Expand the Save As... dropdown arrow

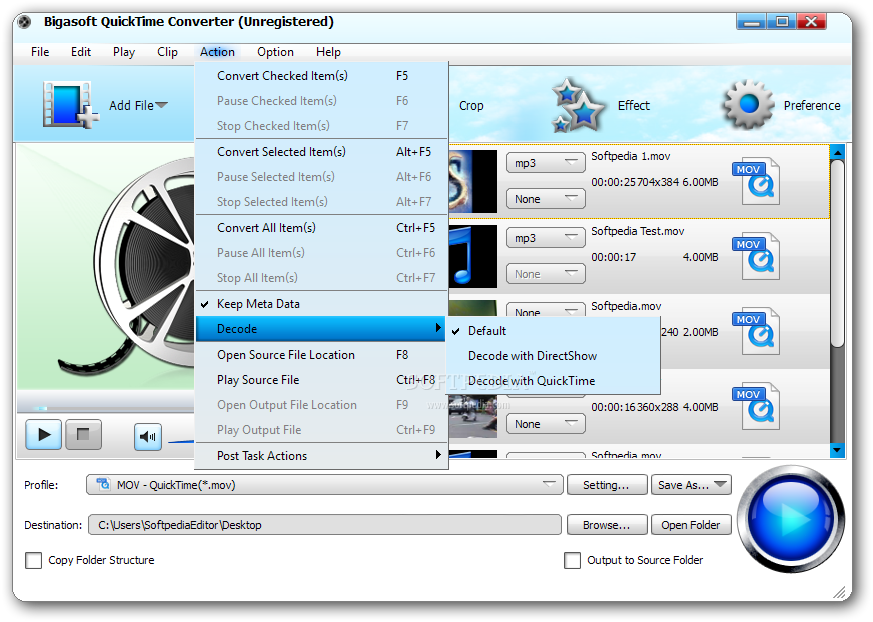point(720,484)
